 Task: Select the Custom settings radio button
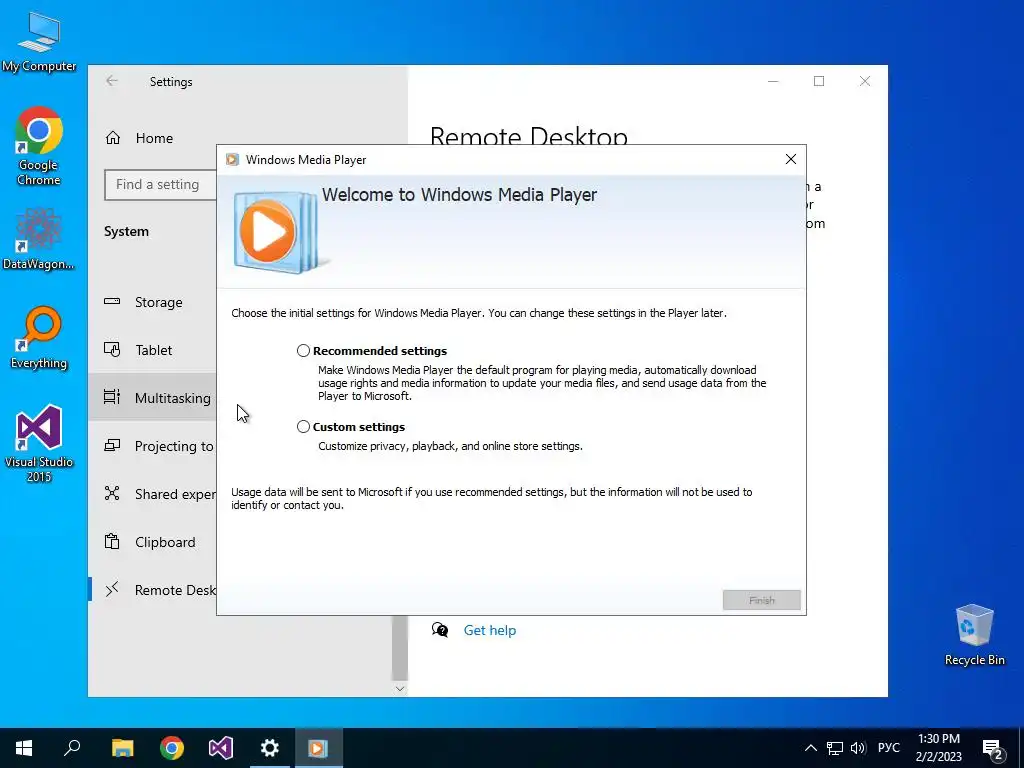click(x=303, y=426)
